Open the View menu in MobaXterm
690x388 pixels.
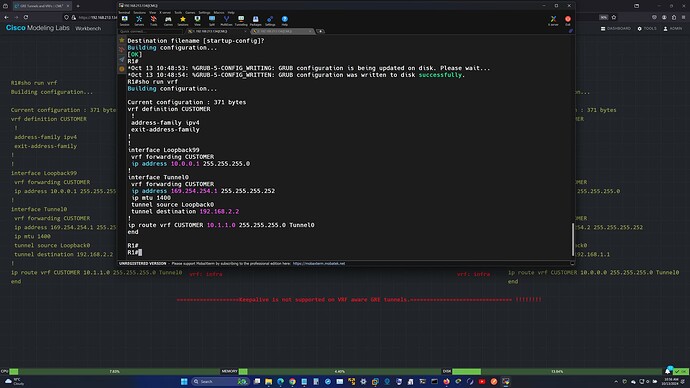[x=152, y=12]
